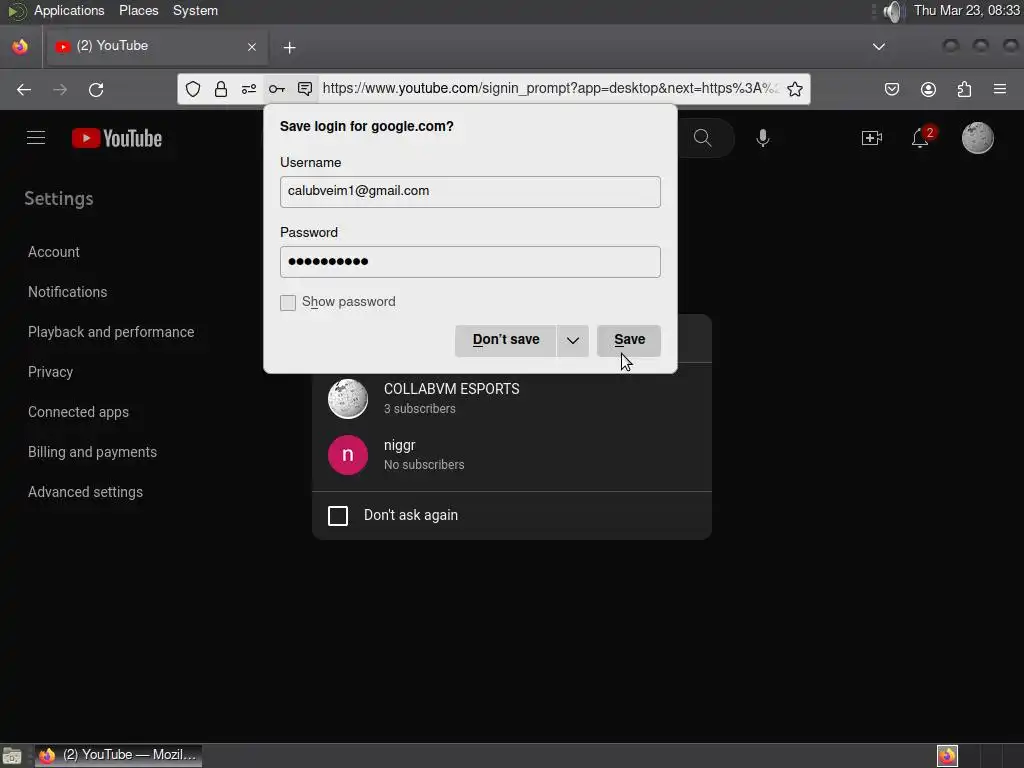The height and width of the screenshot is (768, 1024).
Task: Click the password key icon in address bar
Action: point(277,89)
